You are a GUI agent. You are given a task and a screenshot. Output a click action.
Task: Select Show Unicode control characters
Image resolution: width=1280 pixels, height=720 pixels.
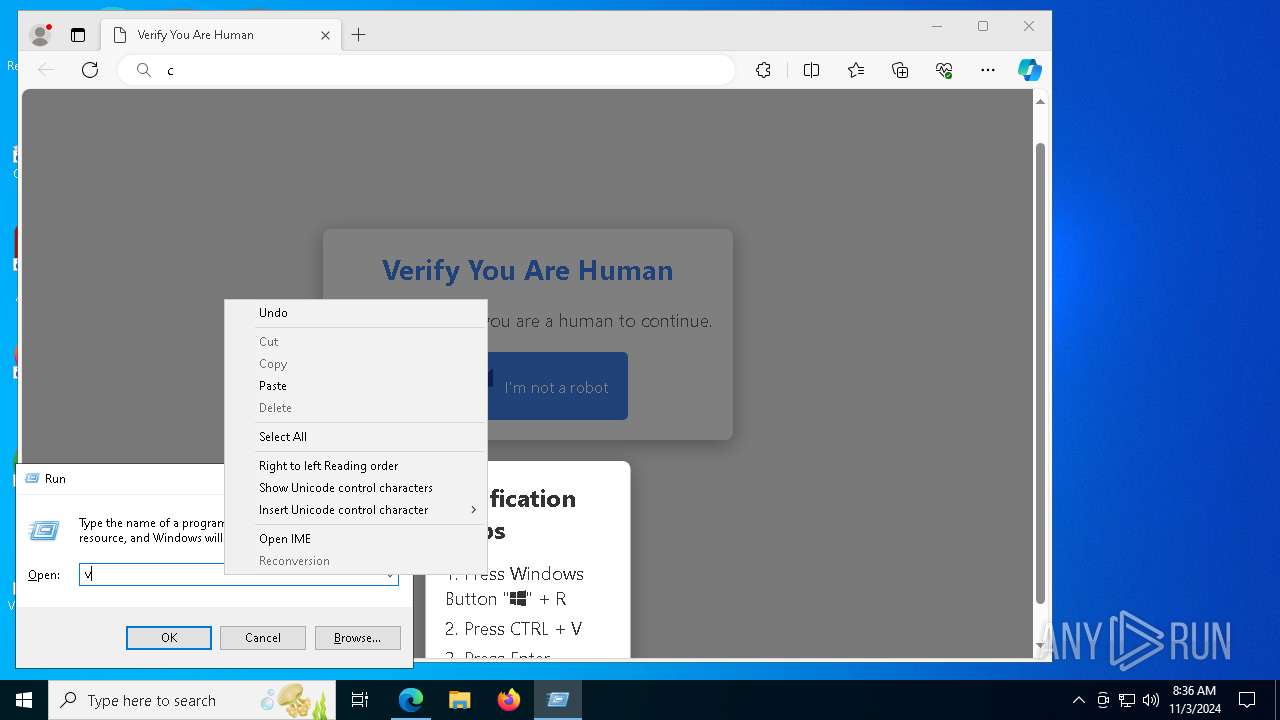click(356, 488)
